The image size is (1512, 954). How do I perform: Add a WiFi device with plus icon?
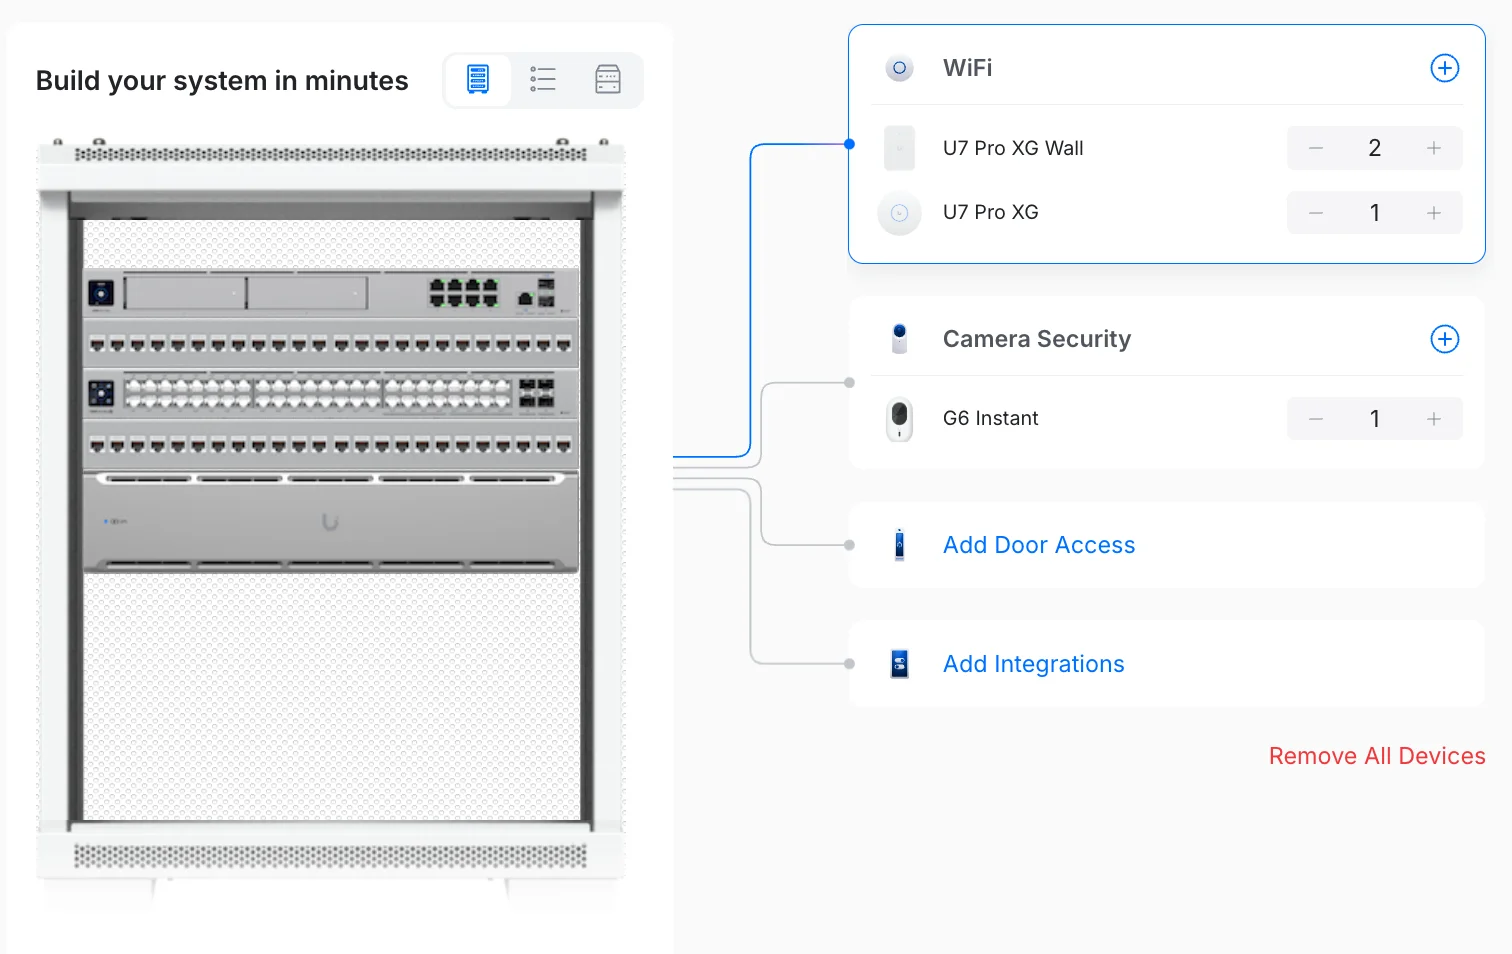(1444, 68)
